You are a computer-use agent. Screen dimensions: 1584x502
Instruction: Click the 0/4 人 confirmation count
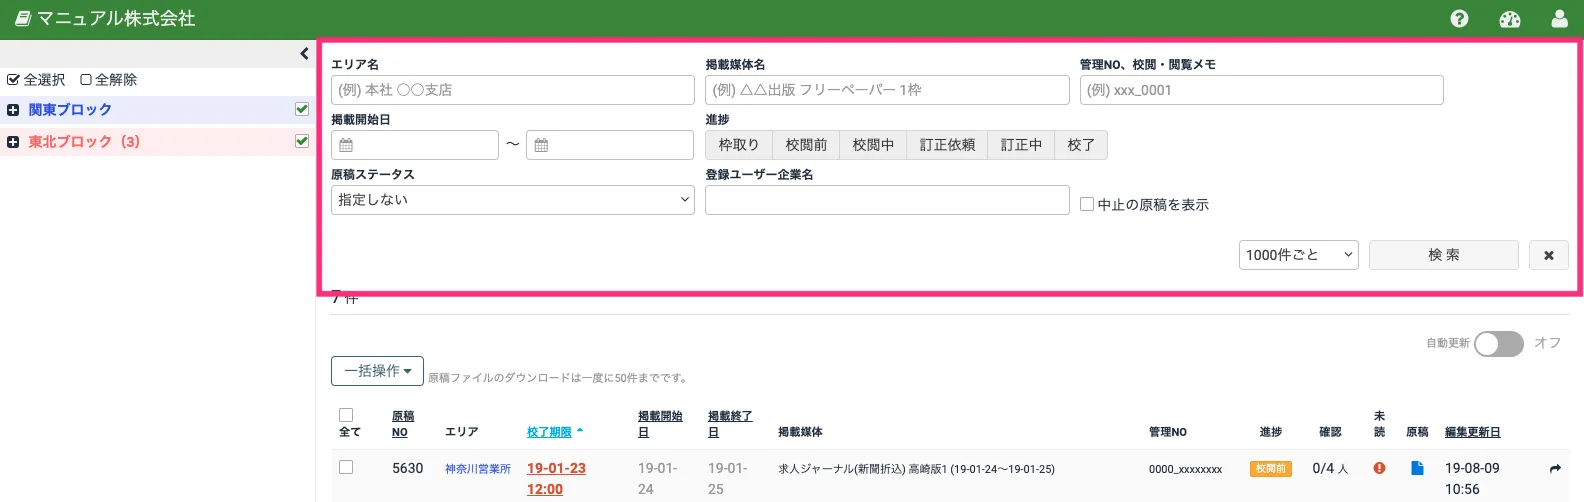point(1330,468)
